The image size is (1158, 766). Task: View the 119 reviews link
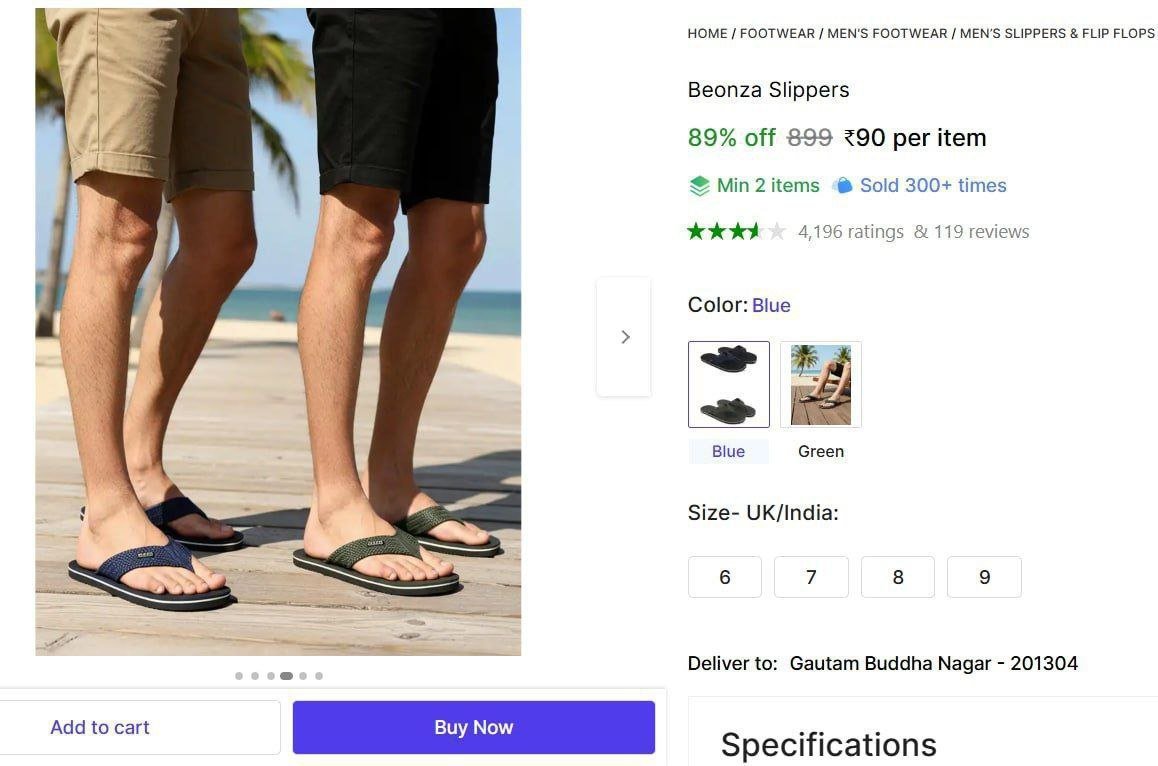(981, 232)
